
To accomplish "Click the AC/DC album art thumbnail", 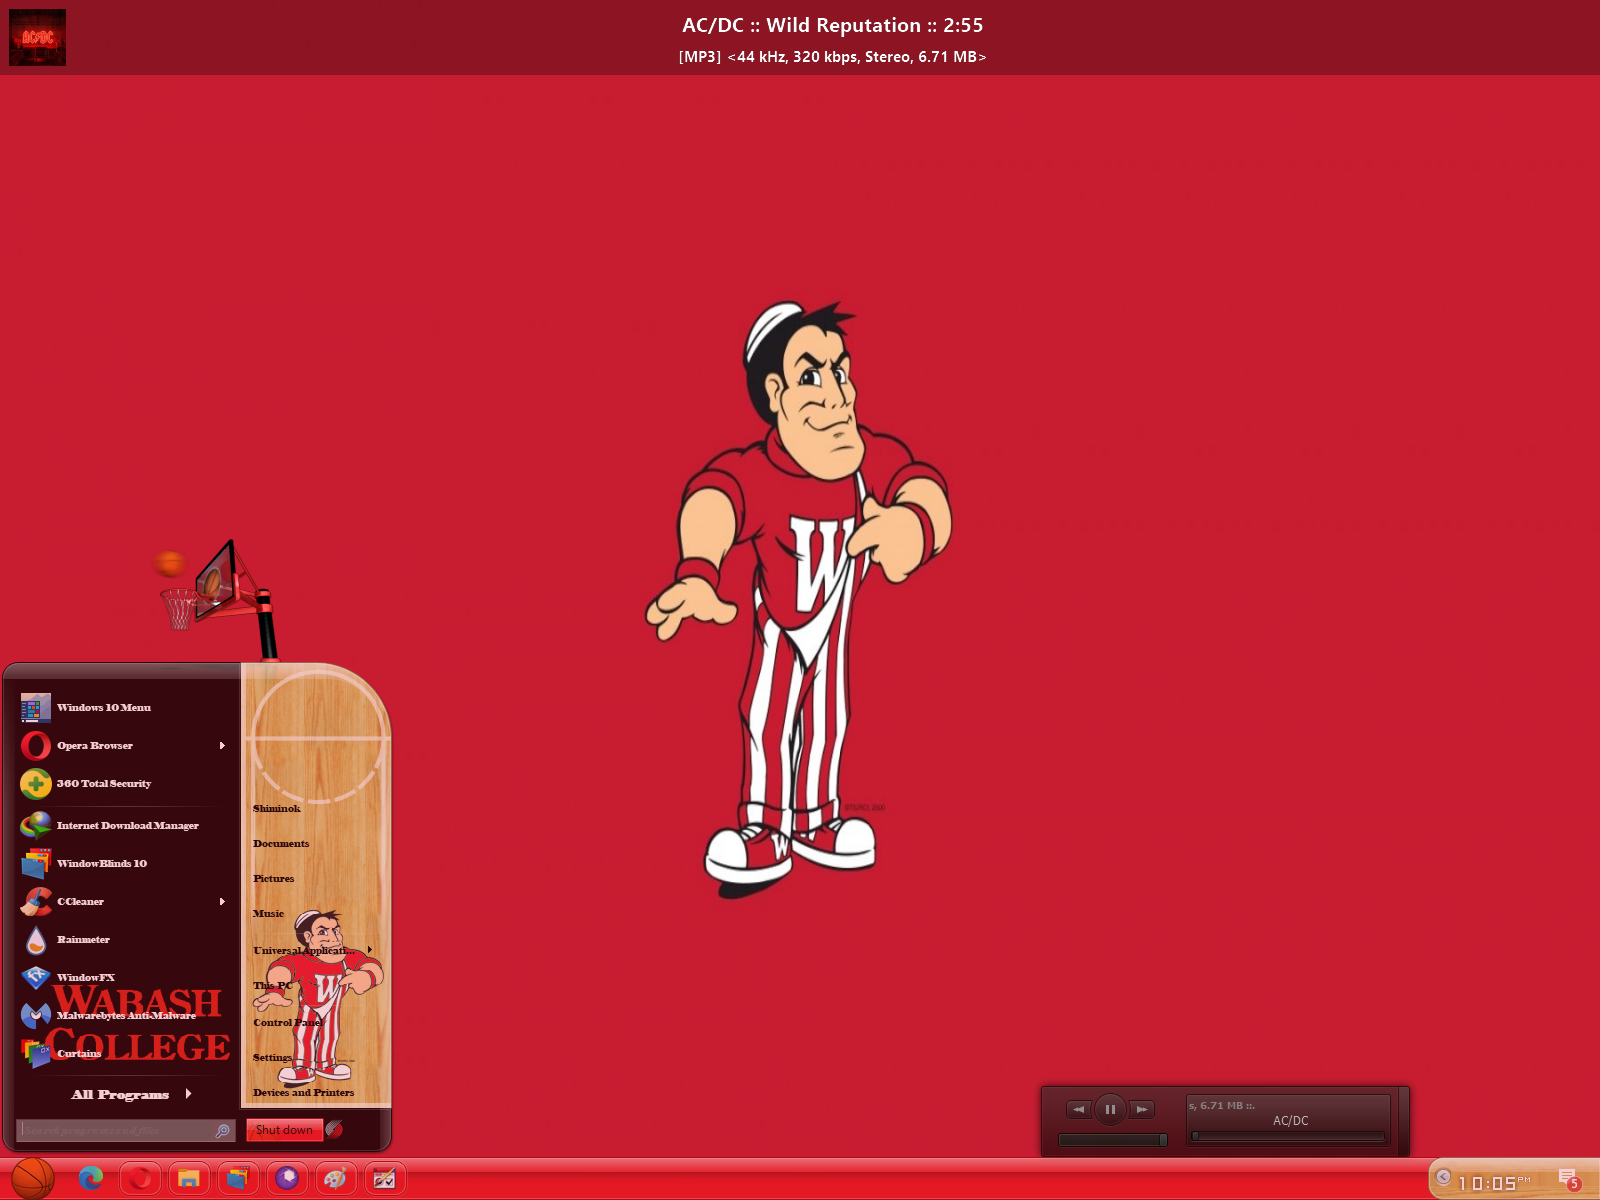I will click(37, 37).
